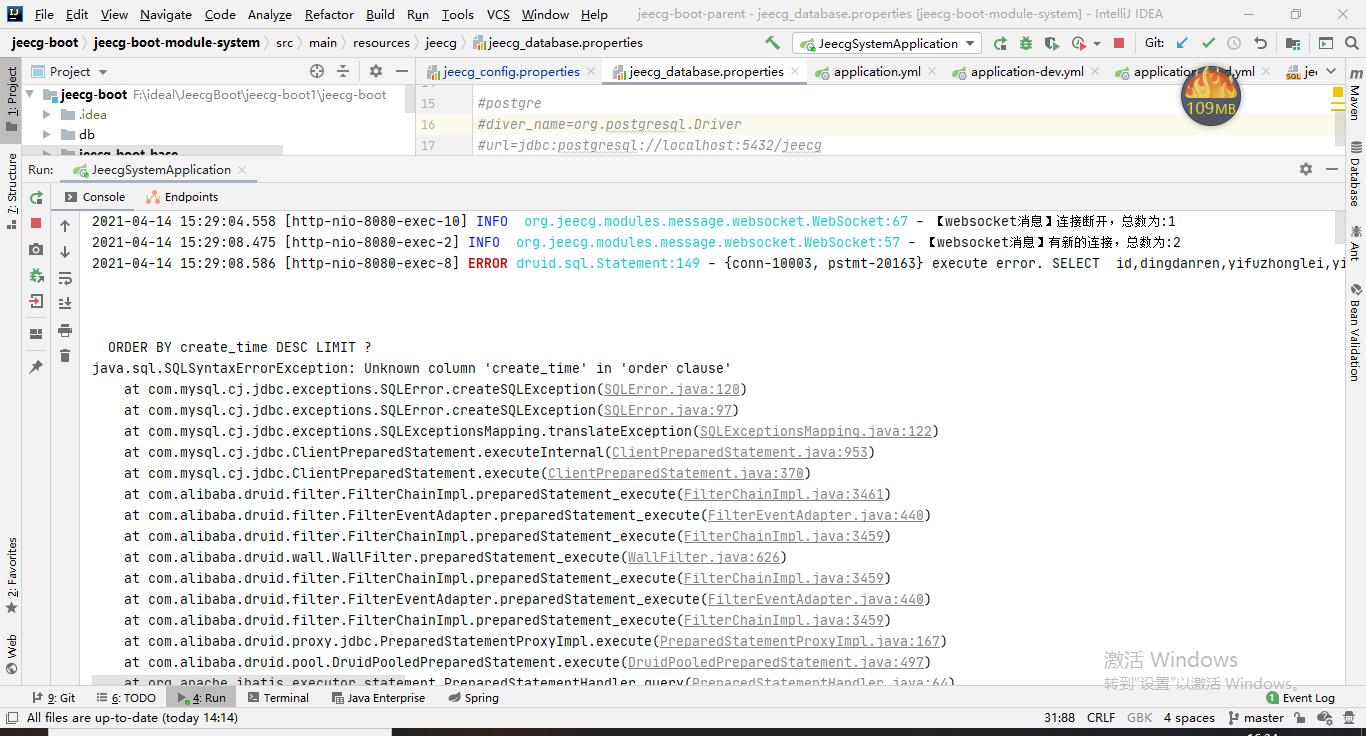Show the hidden editor tabs list chevron
This screenshot has height=736, width=1366.
click(x=1329, y=72)
